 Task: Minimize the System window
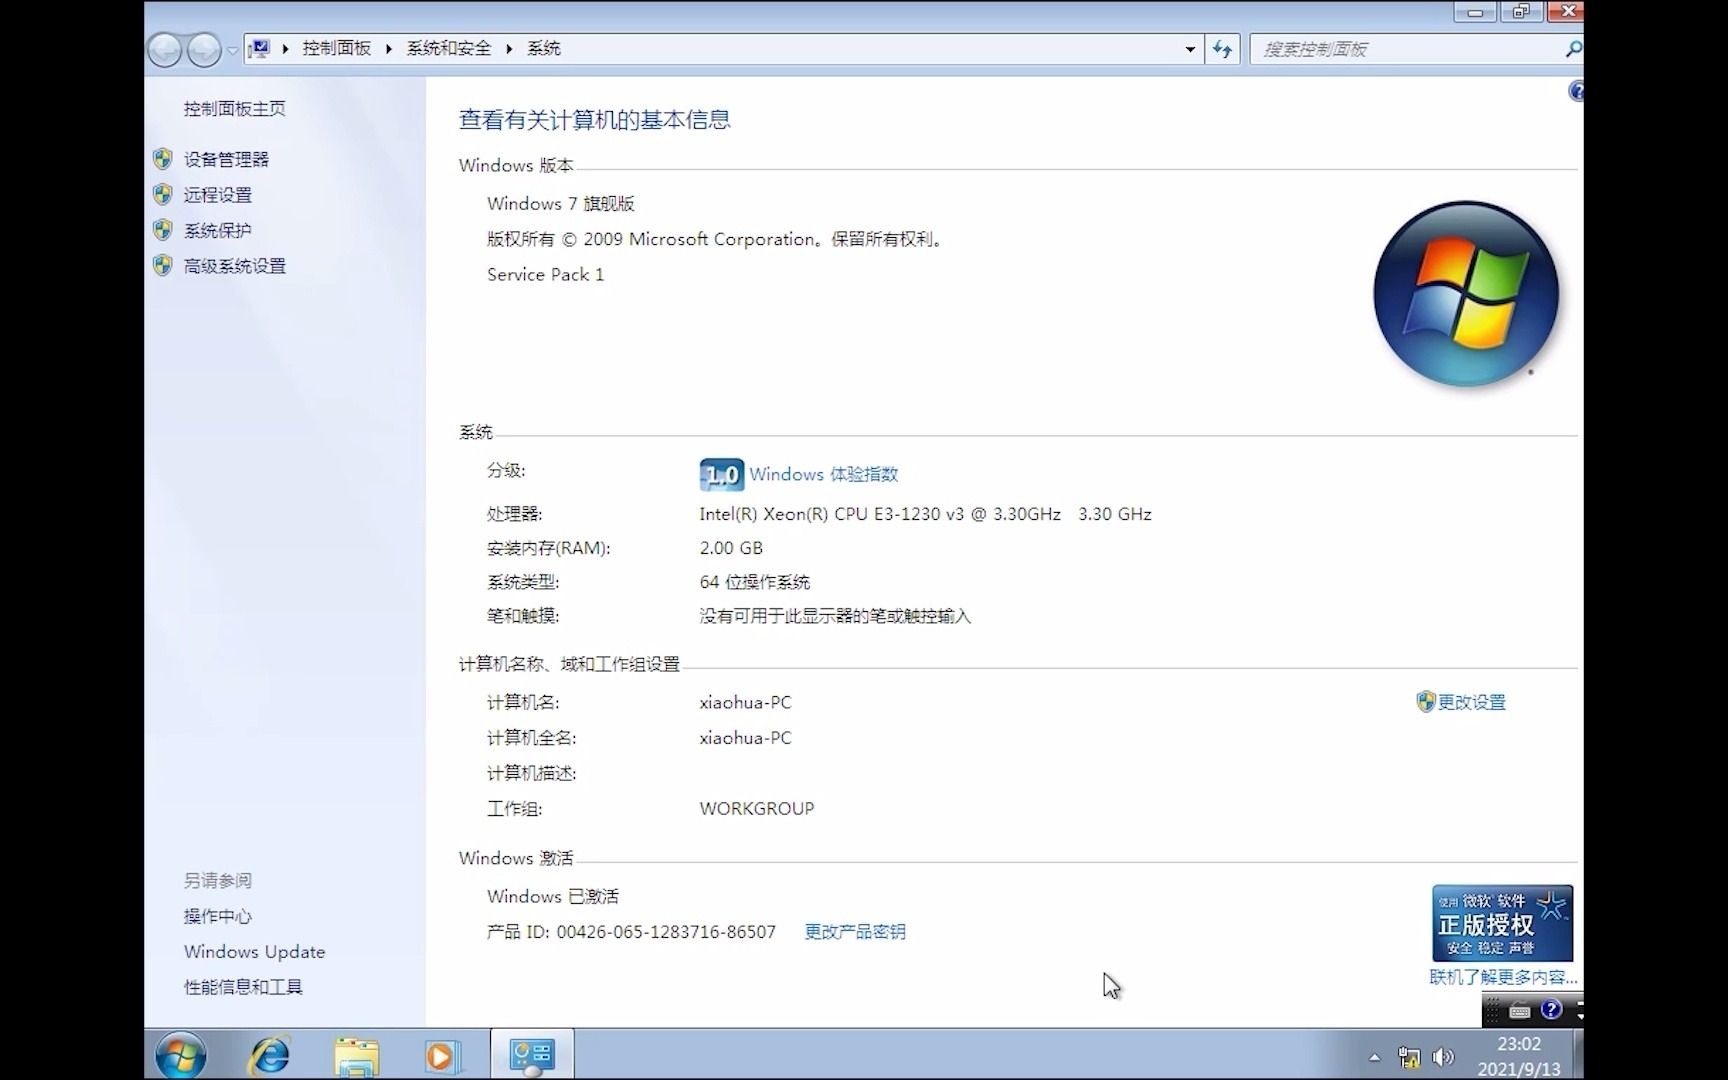(1475, 12)
